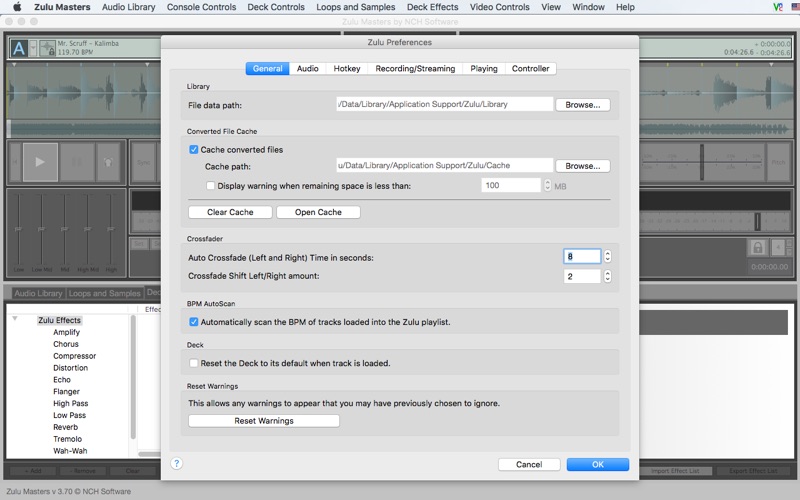The image size is (800, 500).
Task: Open the Recording/Streaming tab
Action: 415,68
